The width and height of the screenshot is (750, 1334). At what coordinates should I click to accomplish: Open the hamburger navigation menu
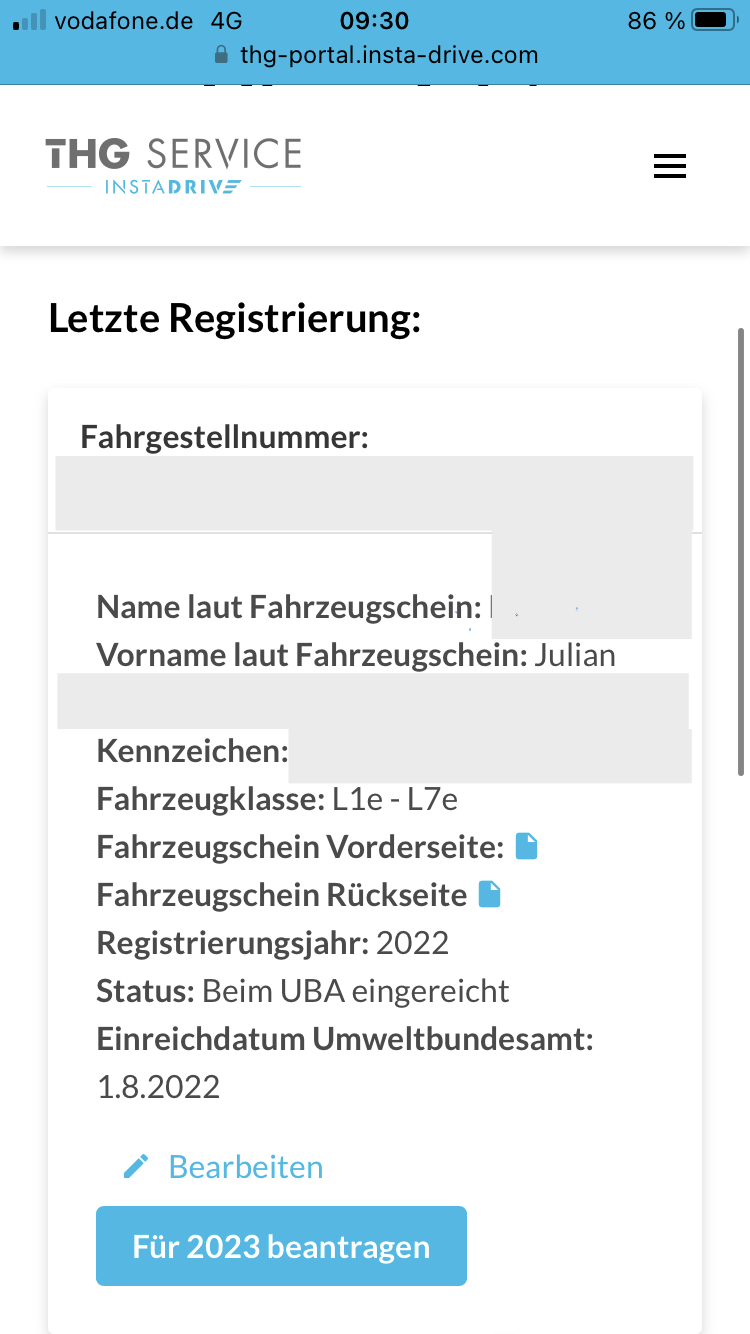tap(669, 166)
